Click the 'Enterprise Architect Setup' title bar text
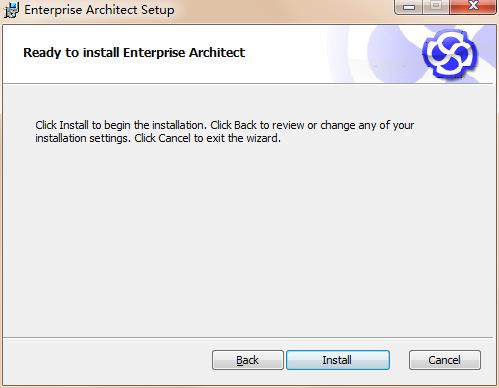Image resolution: width=499 pixels, height=388 pixels. (x=99, y=10)
